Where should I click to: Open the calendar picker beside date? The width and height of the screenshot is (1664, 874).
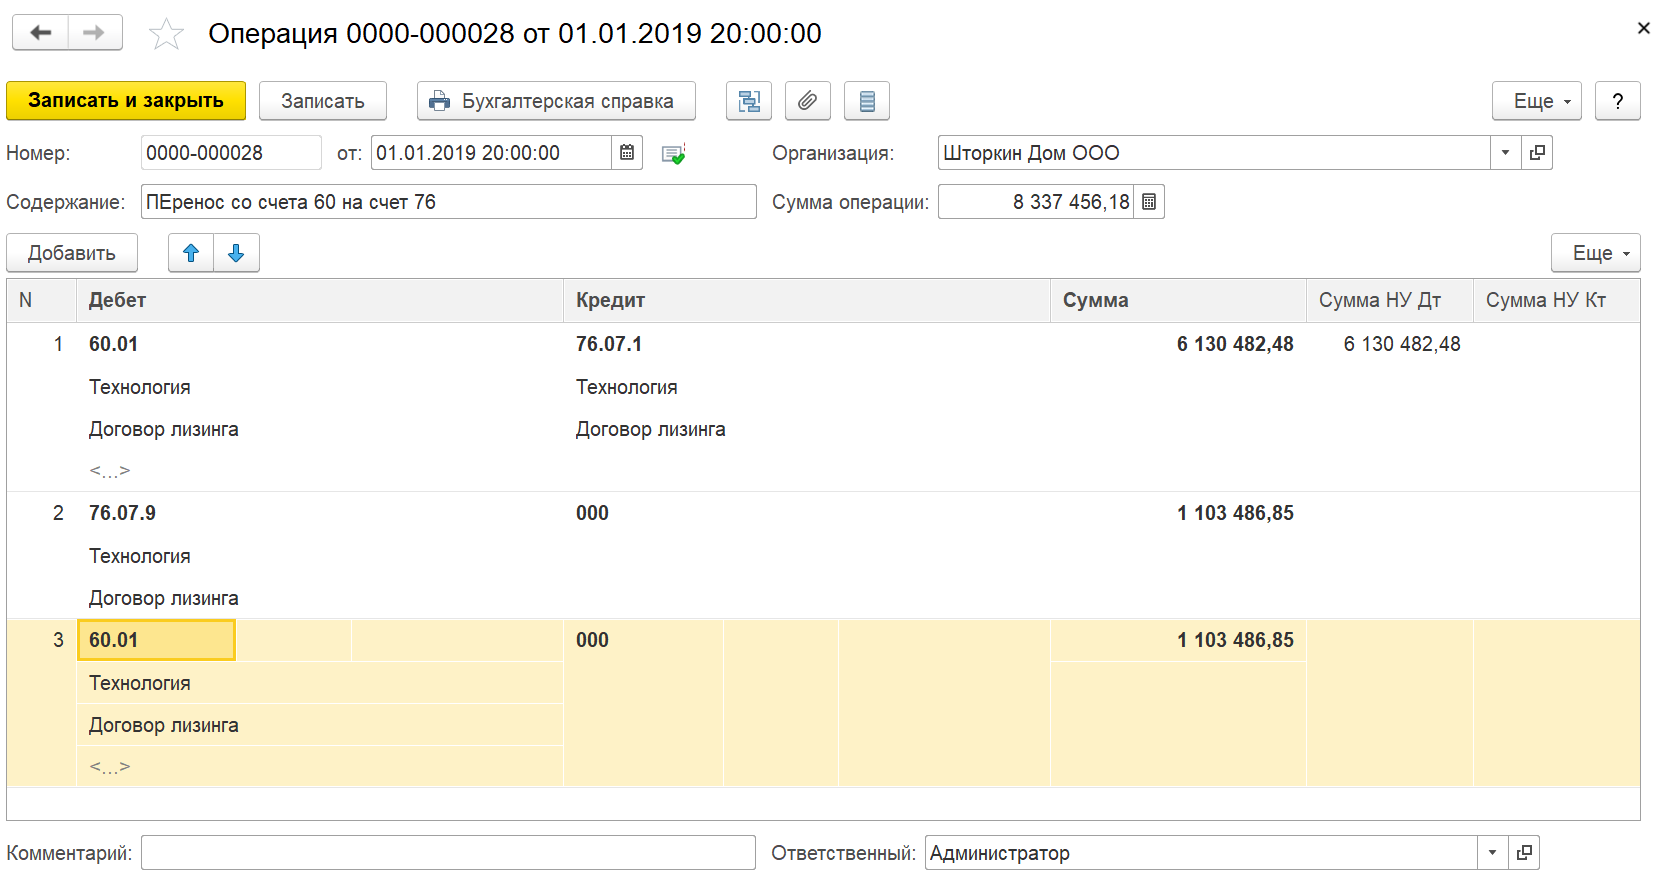pos(627,153)
